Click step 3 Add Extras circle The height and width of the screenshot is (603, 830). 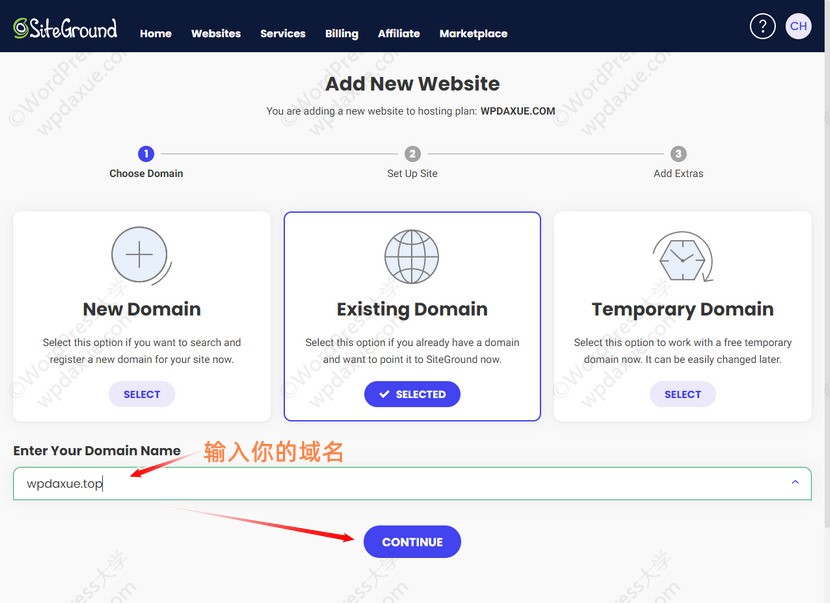[x=678, y=154]
